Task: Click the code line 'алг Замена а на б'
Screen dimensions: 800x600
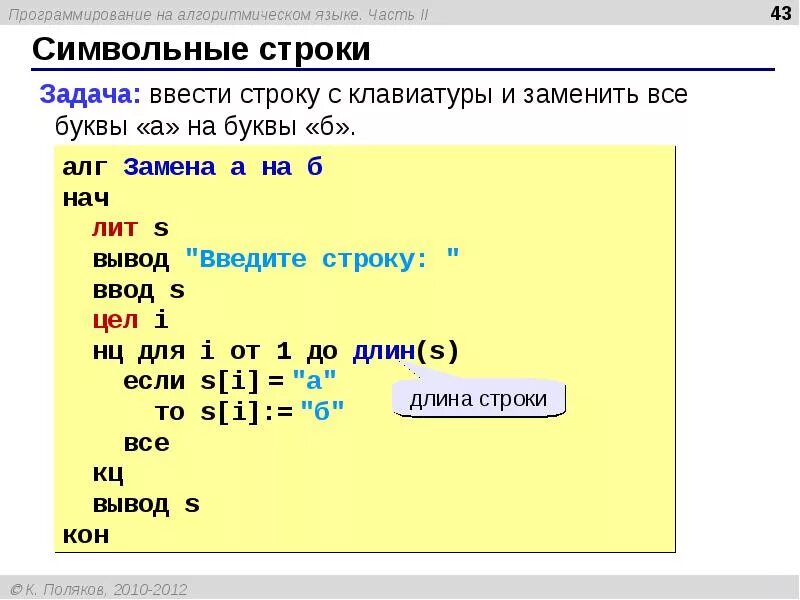Action: click(x=192, y=167)
